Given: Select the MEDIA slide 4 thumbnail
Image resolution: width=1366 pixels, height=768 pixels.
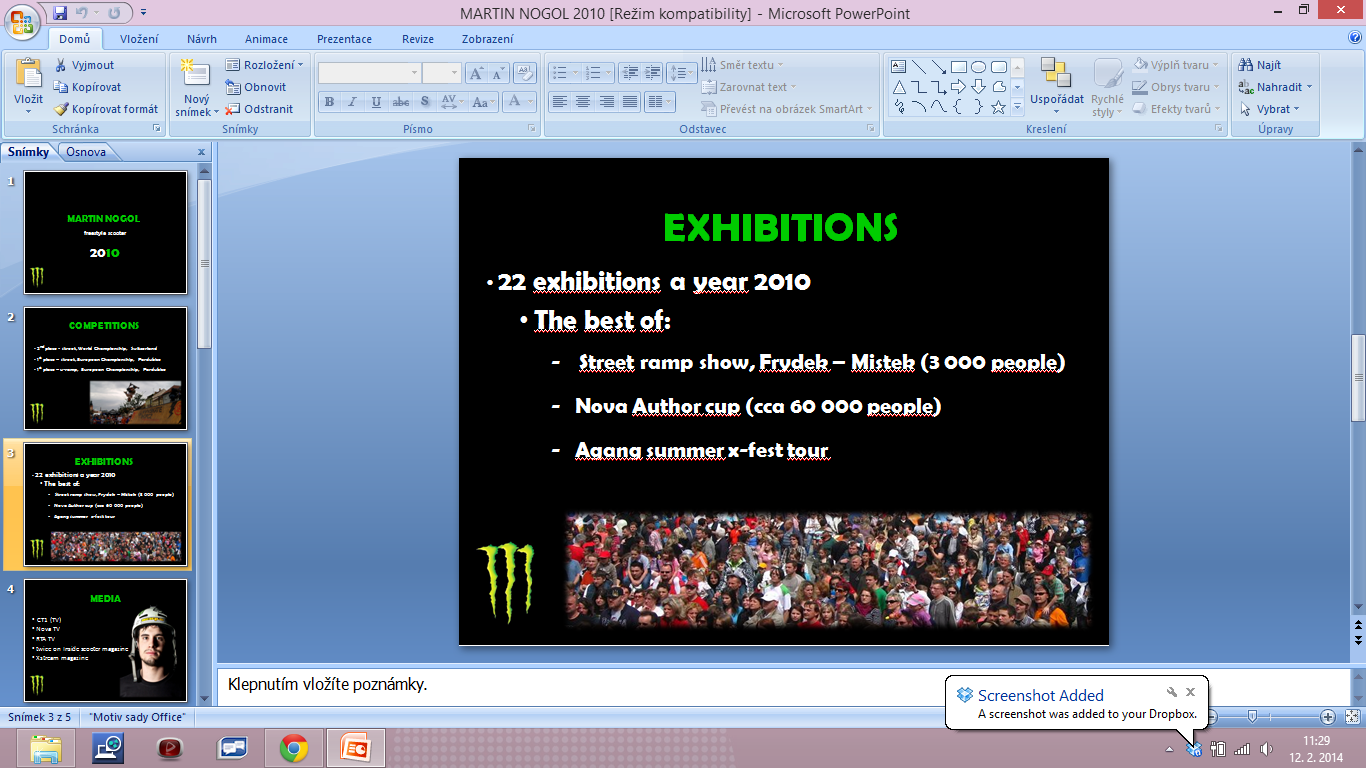Looking at the screenshot, I should click(x=105, y=639).
